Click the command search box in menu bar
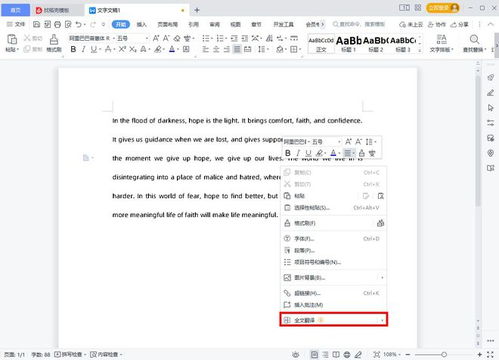Viewport: 499px width, 360px height. tap(359, 24)
